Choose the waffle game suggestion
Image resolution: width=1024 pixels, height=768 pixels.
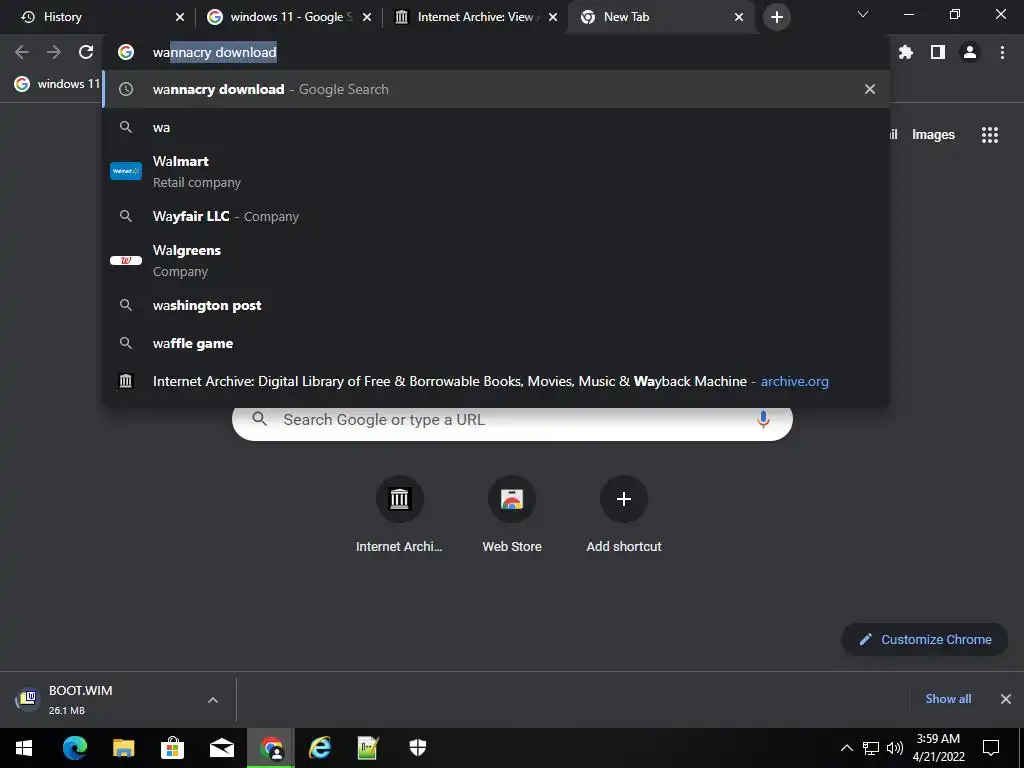click(x=496, y=343)
